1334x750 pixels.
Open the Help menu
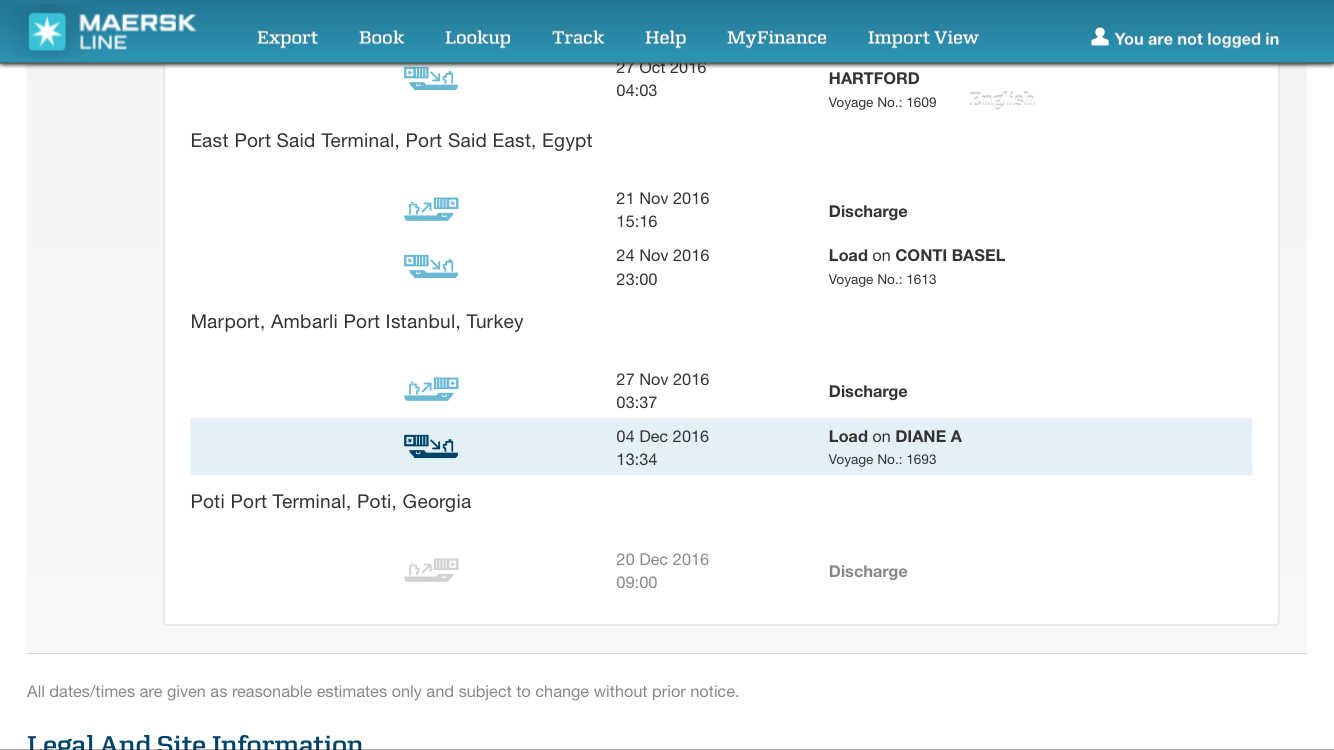665,38
